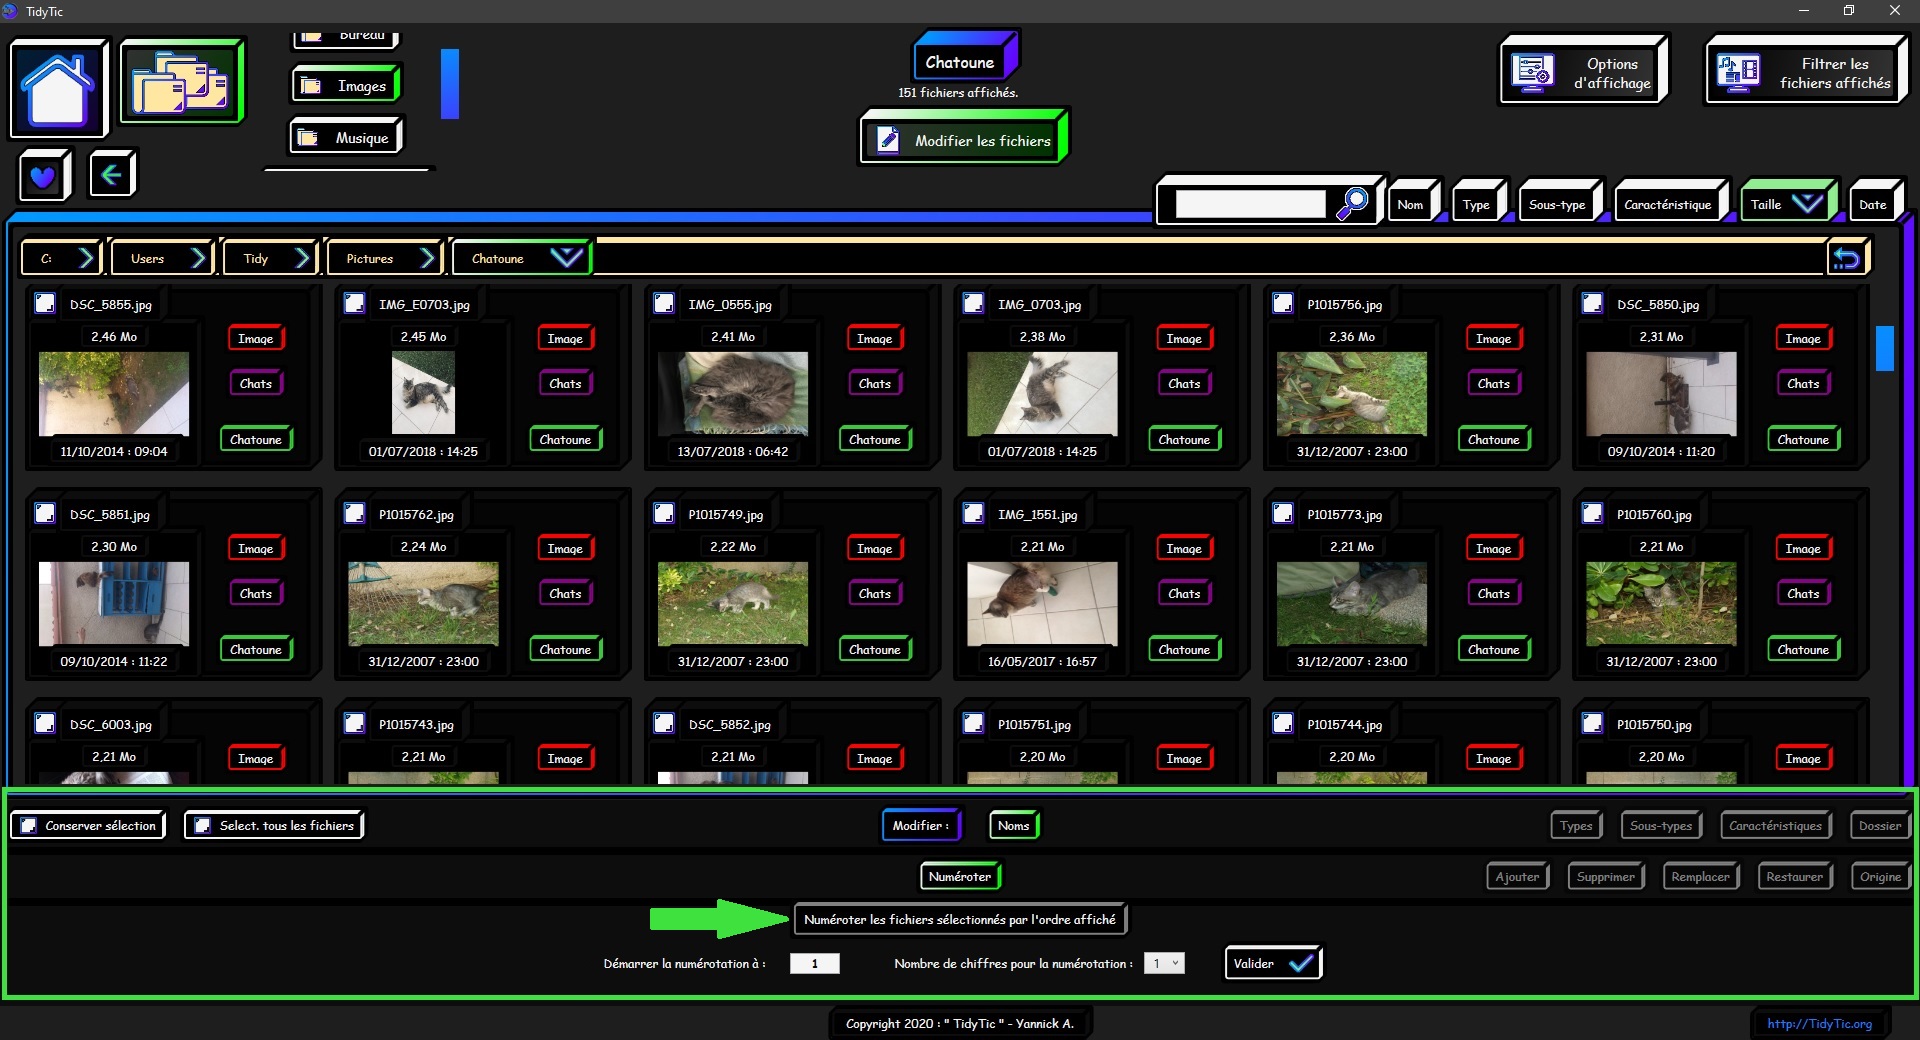This screenshot has width=1920, height=1040.
Task: Click the heart favorites icon
Action: point(43,176)
